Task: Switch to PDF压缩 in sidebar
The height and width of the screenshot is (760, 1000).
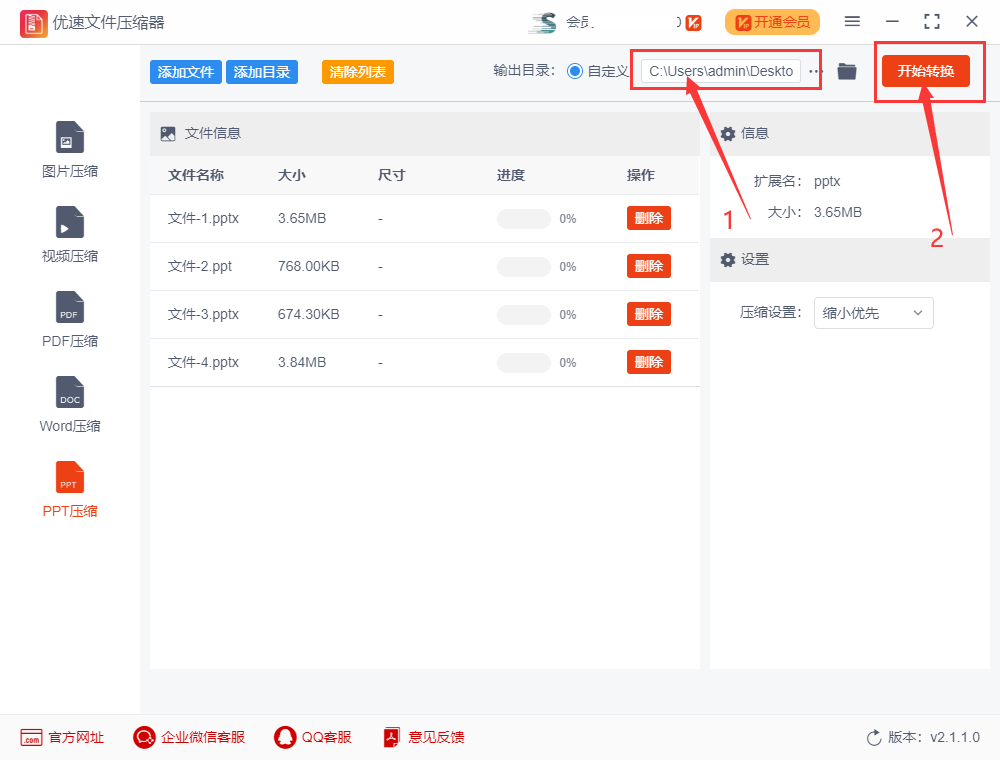Action: pyautogui.click(x=69, y=318)
